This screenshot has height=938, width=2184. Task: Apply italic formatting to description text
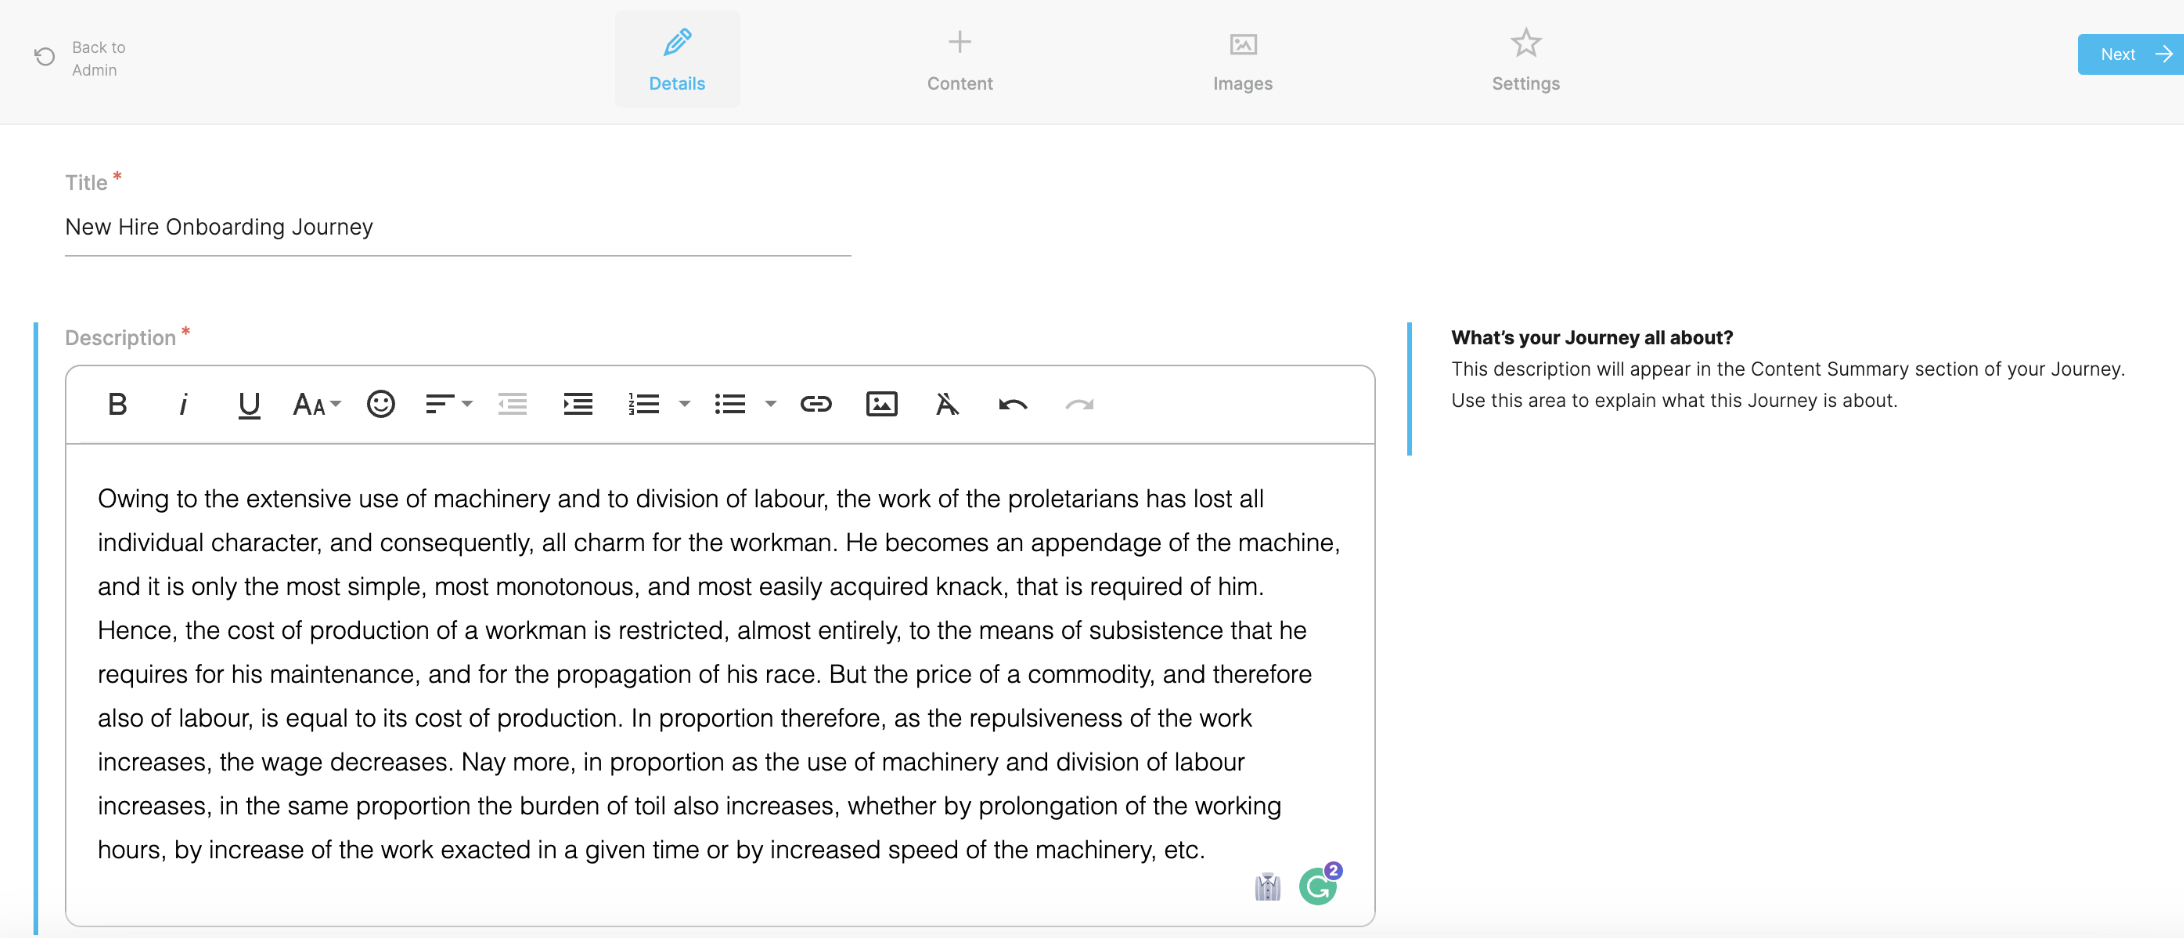pos(183,404)
